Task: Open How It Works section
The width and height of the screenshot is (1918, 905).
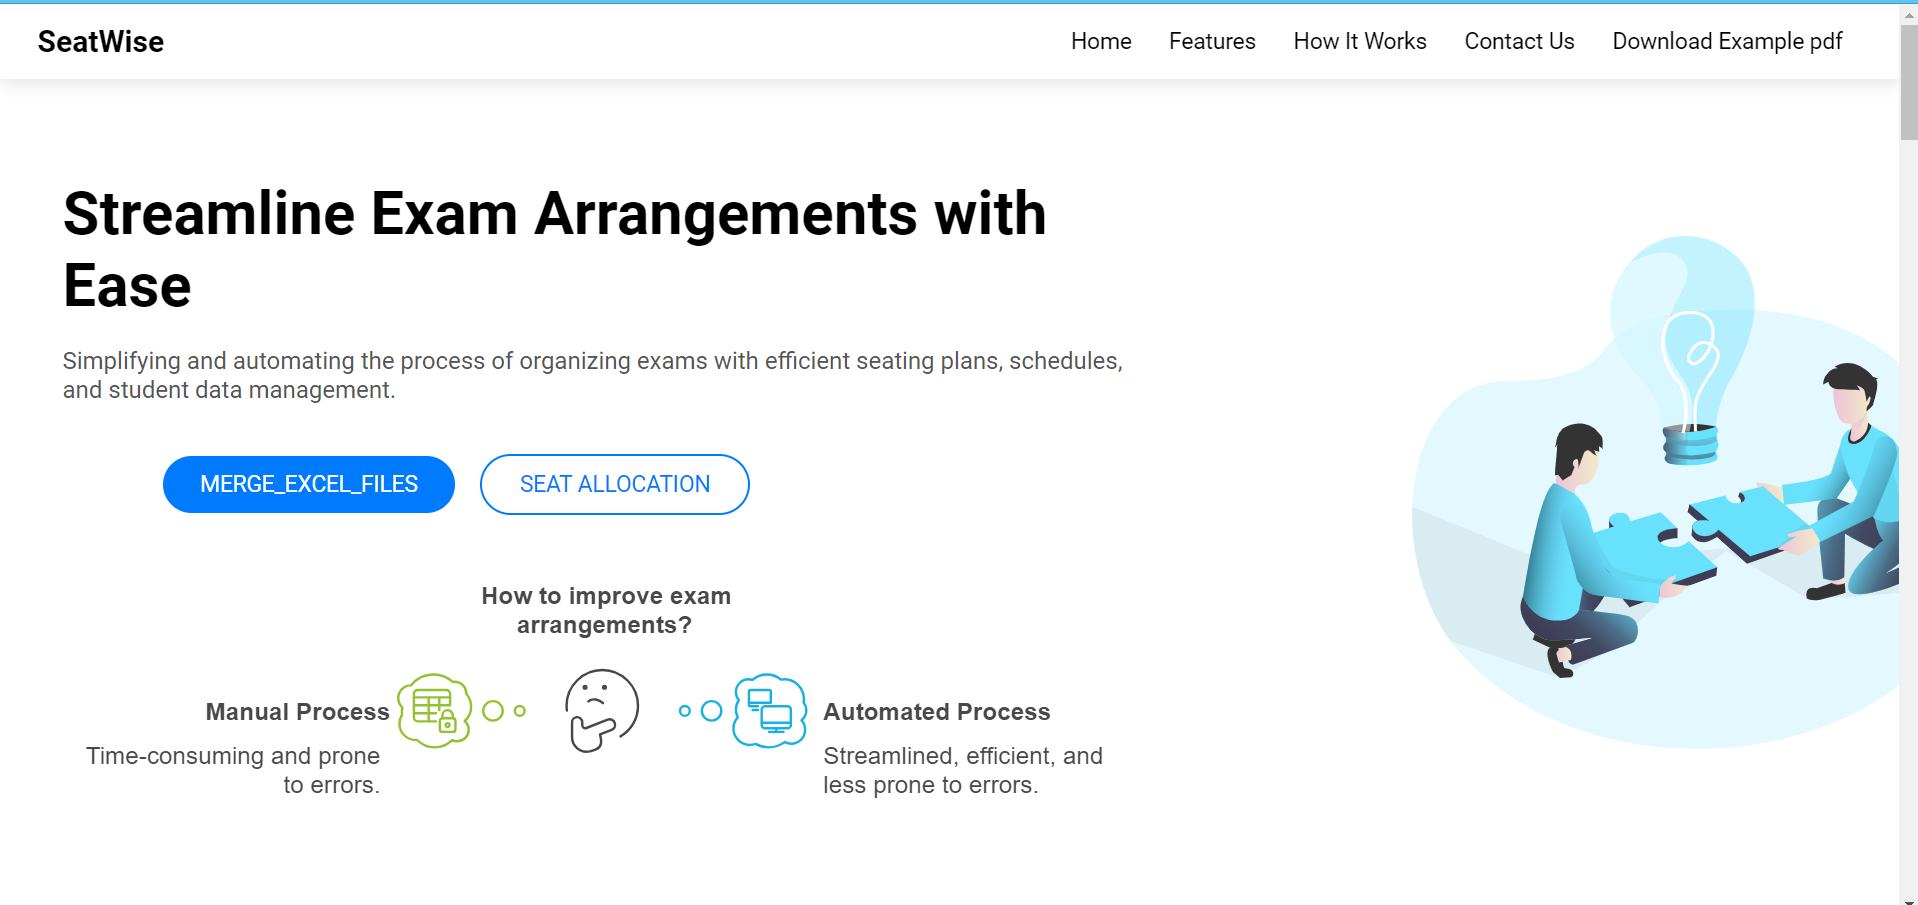Action: tap(1360, 41)
